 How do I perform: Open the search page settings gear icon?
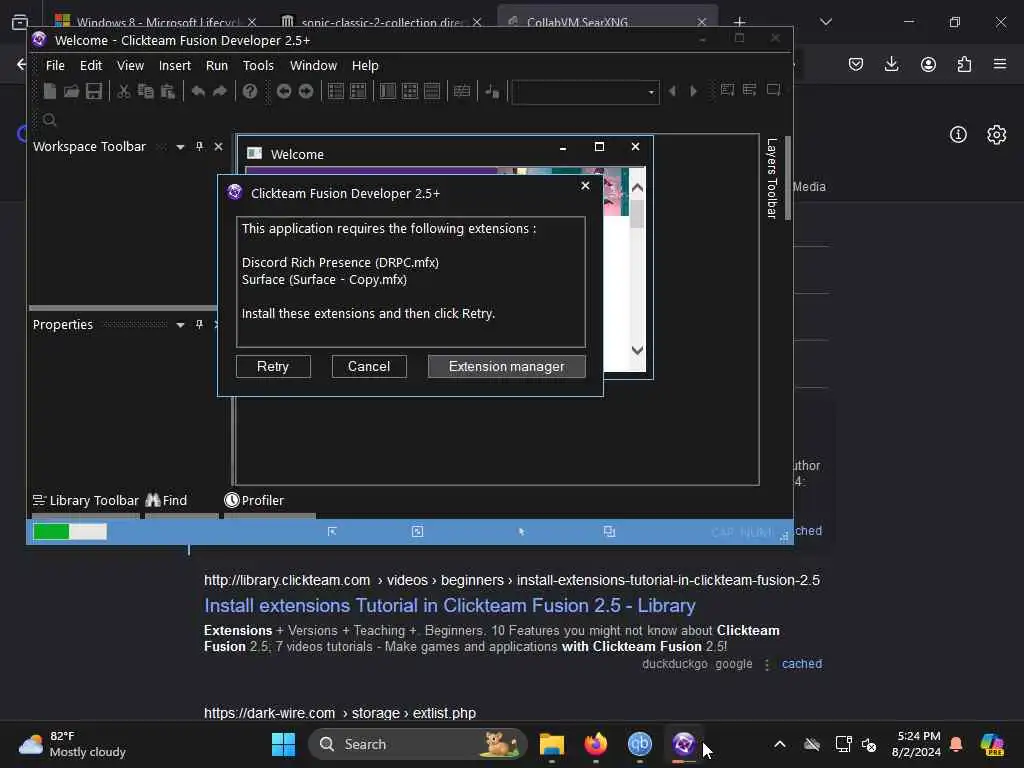click(x=997, y=135)
